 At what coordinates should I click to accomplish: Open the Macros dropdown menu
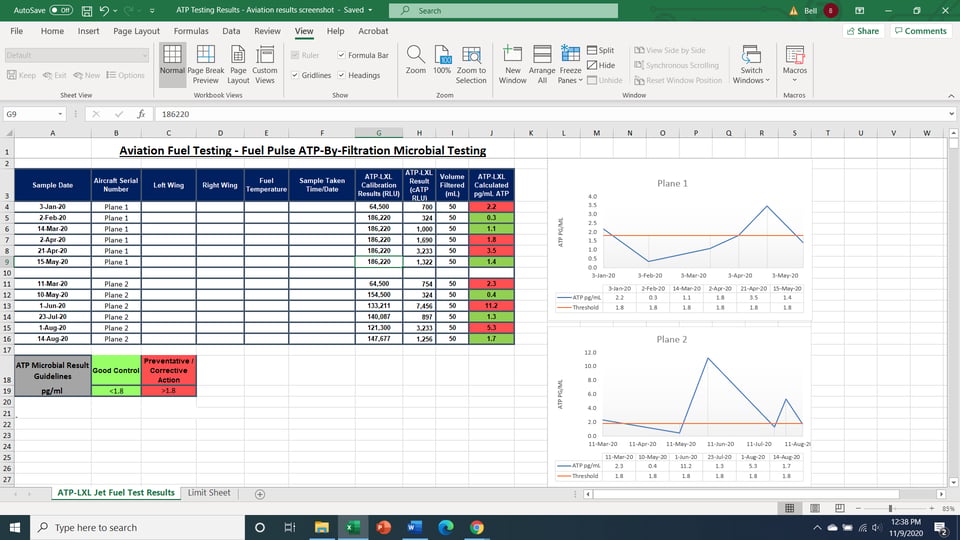[x=795, y=64]
